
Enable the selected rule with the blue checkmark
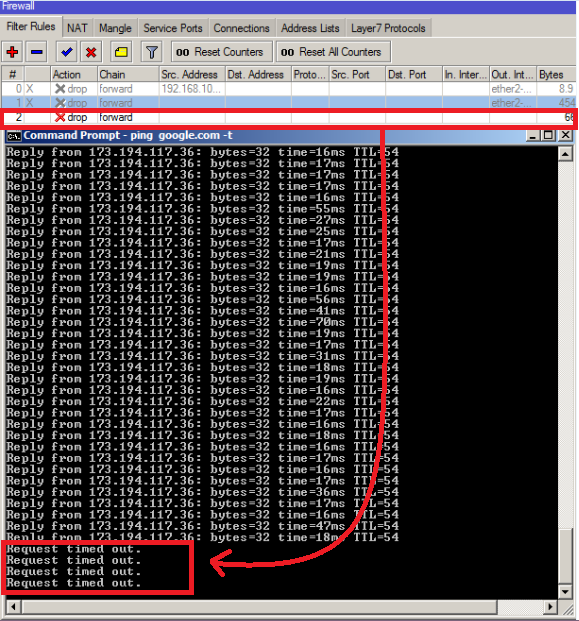67,52
